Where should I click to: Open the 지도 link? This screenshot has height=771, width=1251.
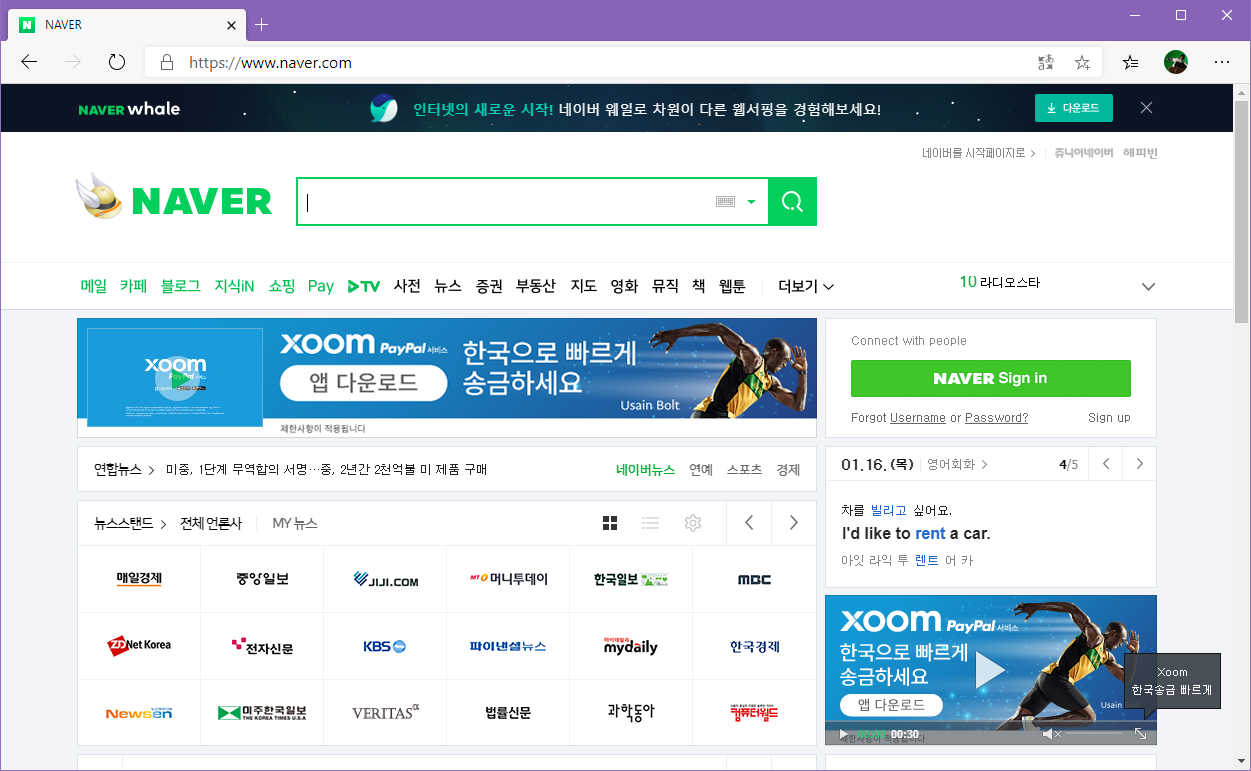tap(583, 286)
